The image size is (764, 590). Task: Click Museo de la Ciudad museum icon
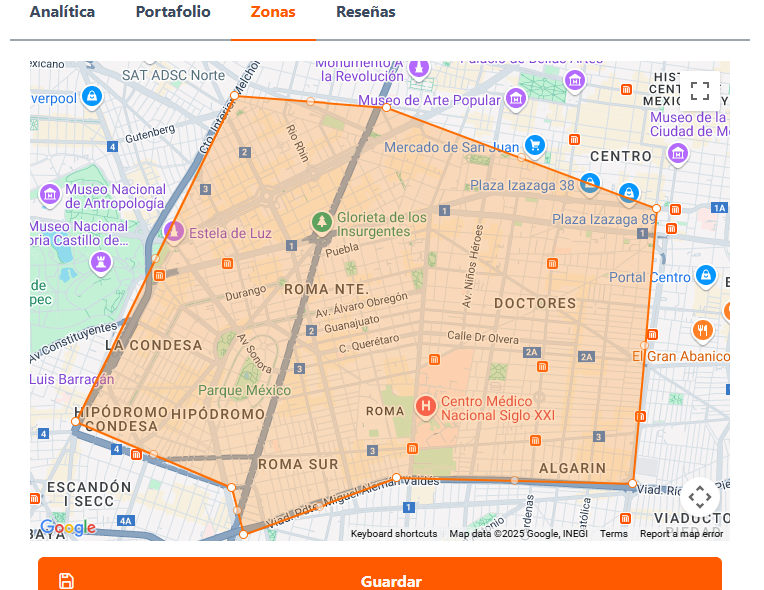(x=678, y=154)
